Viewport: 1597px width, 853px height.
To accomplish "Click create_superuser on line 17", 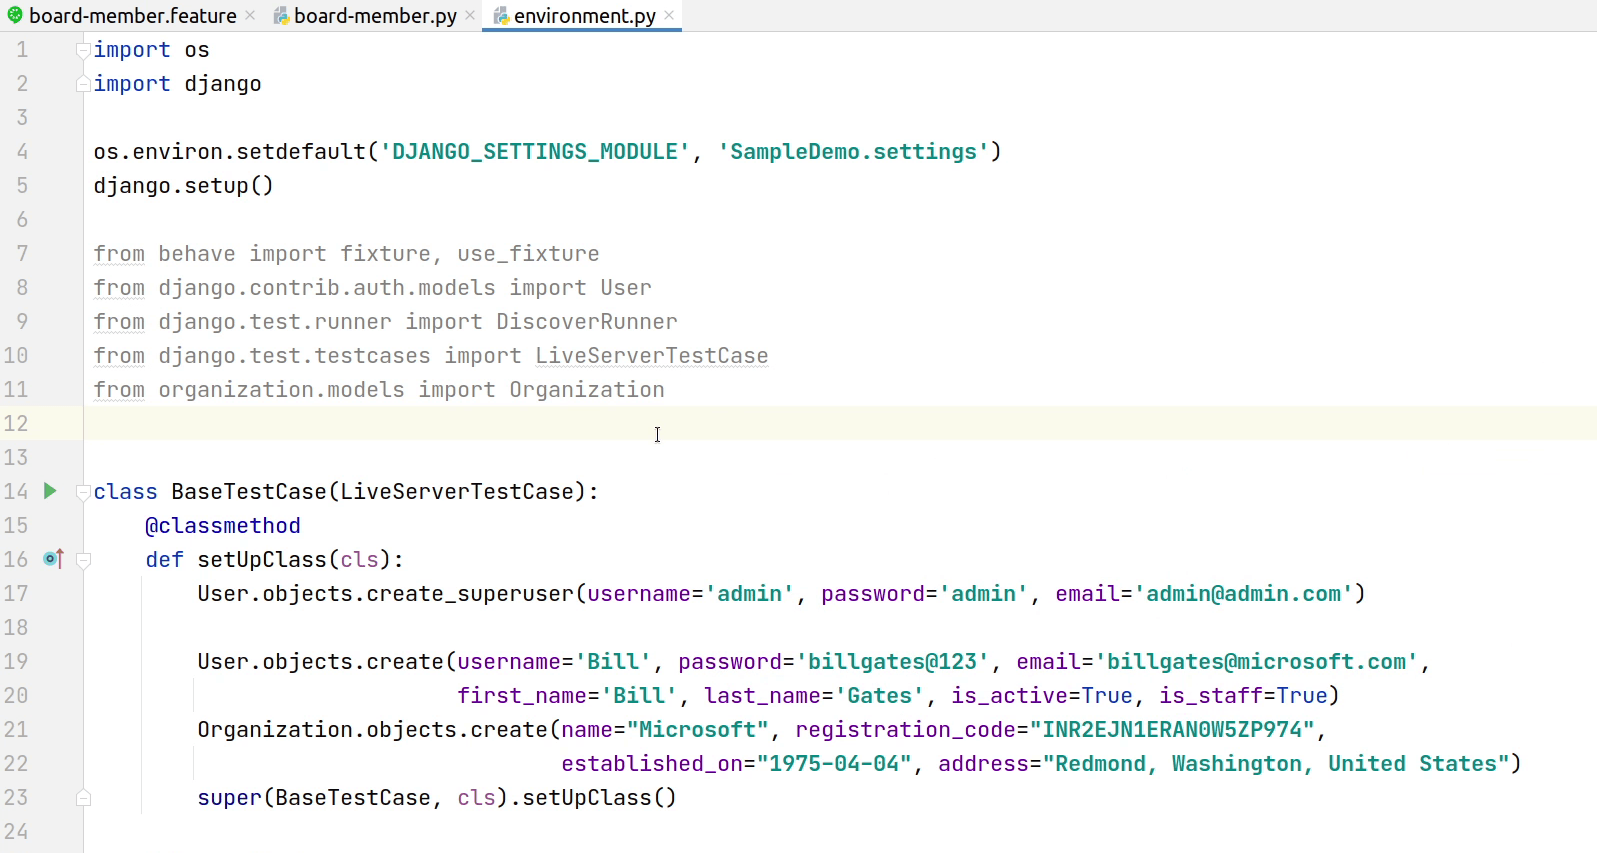I will click(470, 593).
